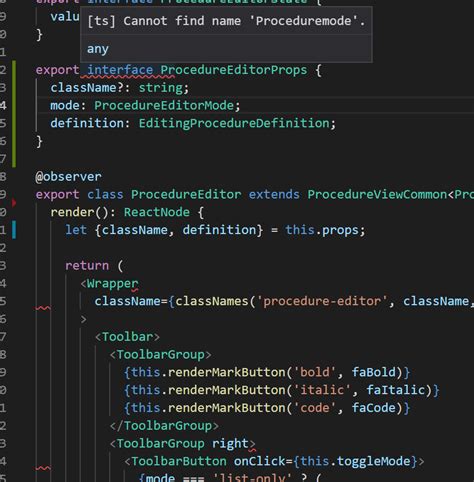Screen dimensions: 474x482
Task: Click the closing </ToolbarGroup> tag
Action: (x=164, y=426)
